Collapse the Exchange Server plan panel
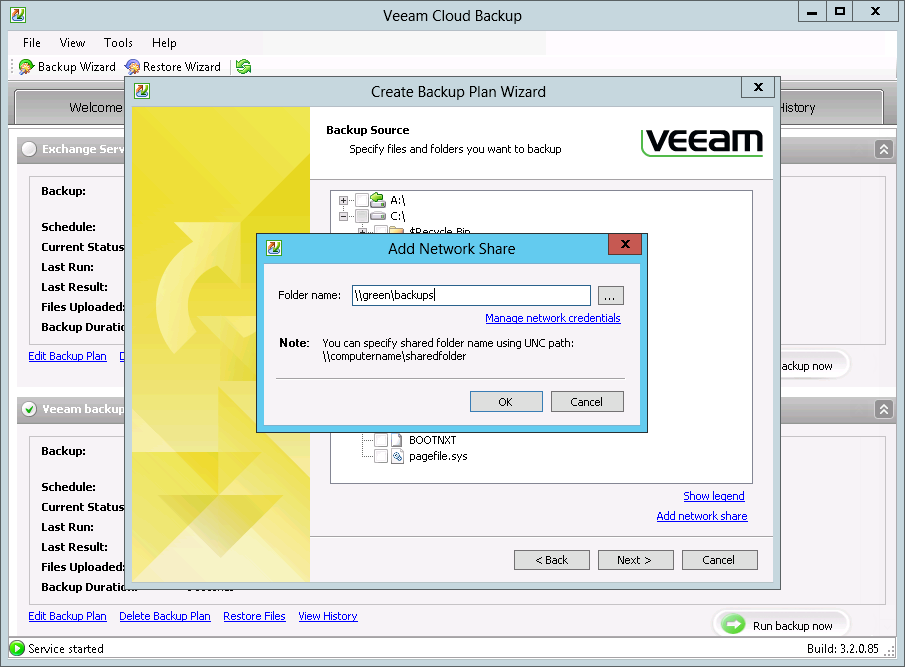Screen dimensions: 905x667 [x=884, y=149]
